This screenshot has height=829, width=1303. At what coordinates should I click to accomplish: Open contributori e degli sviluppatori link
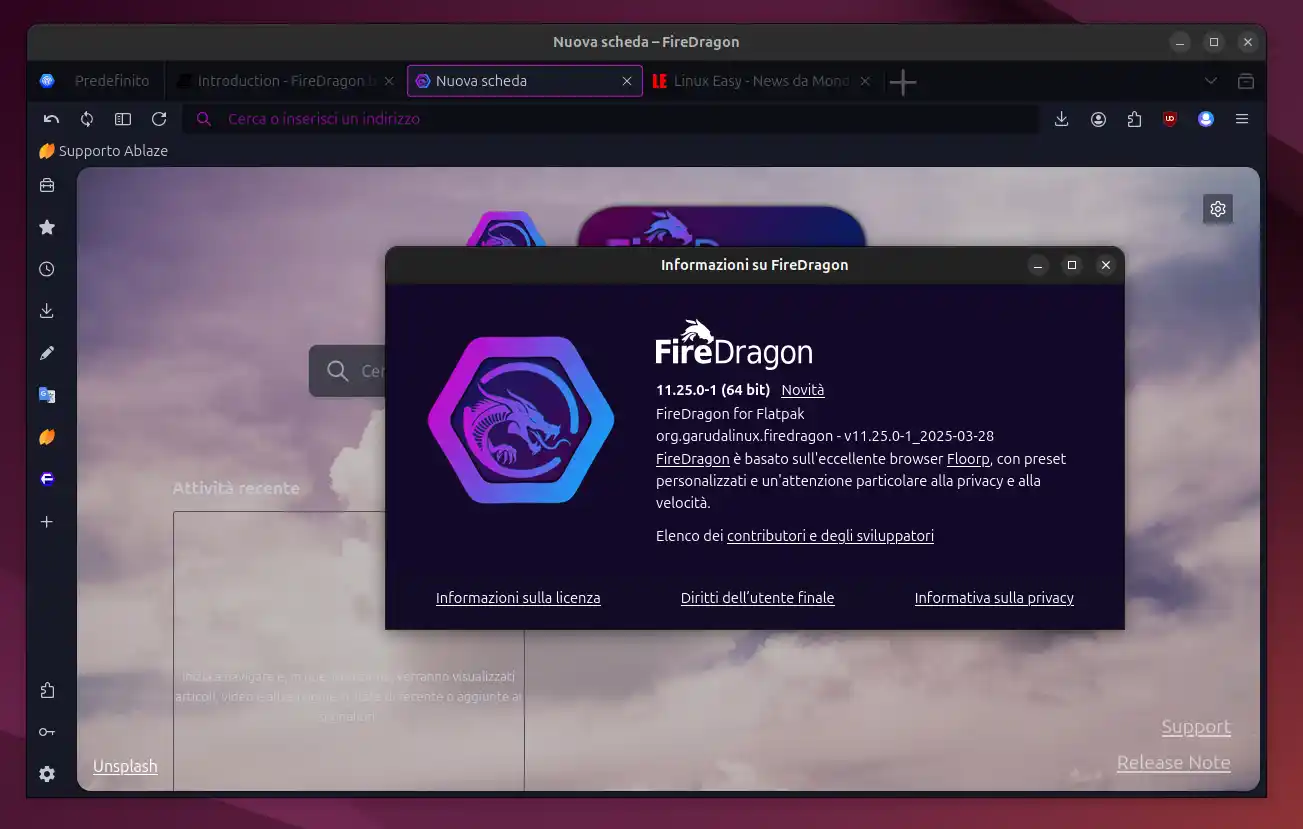click(830, 536)
